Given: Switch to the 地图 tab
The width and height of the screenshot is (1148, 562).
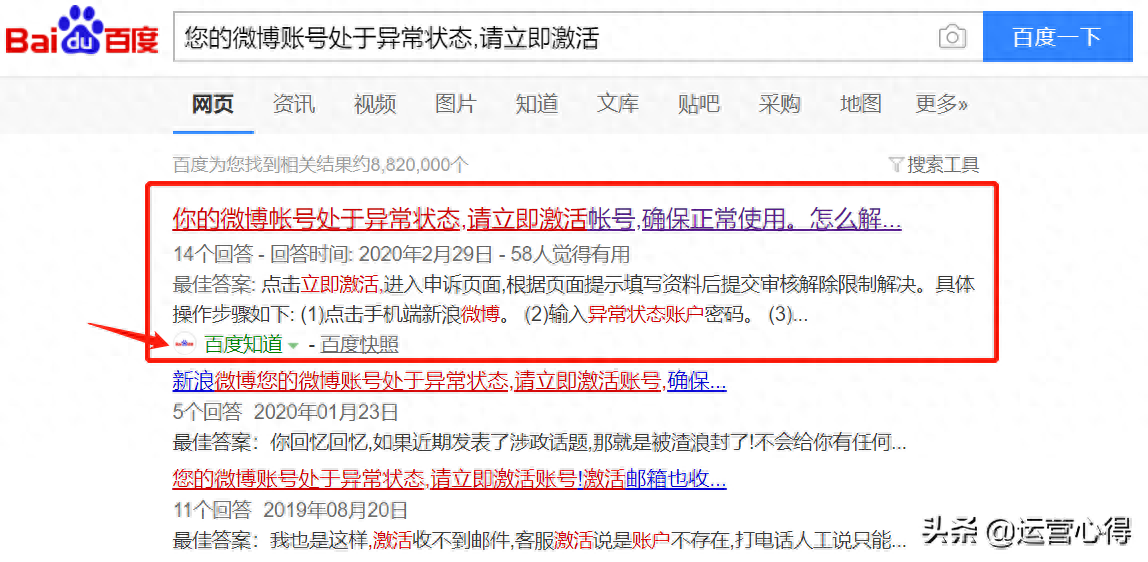Looking at the screenshot, I should (861, 104).
